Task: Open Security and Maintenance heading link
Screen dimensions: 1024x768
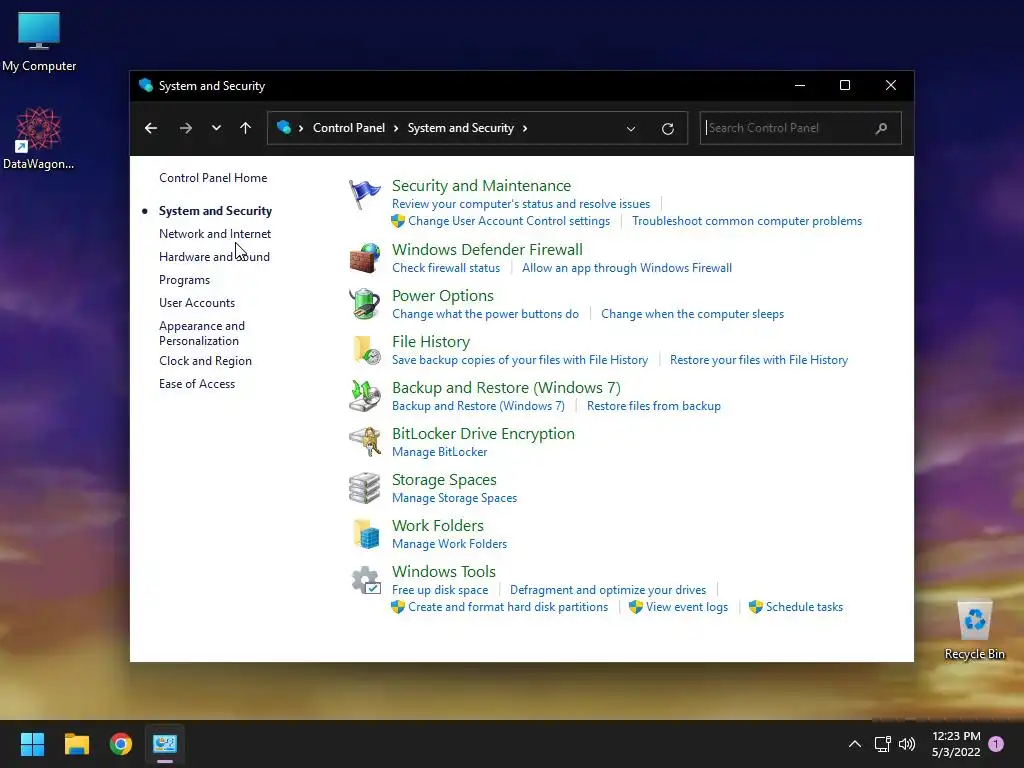Action: coord(481,185)
